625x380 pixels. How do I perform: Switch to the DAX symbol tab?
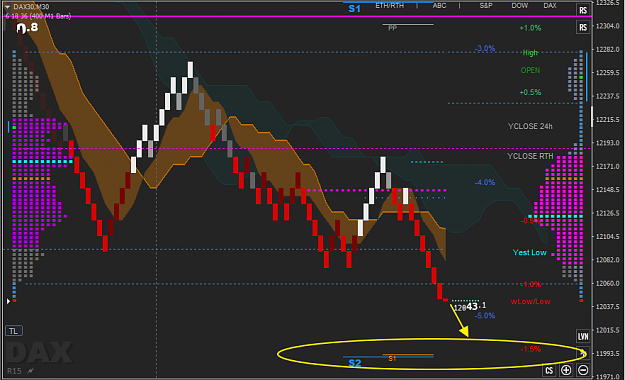point(550,6)
